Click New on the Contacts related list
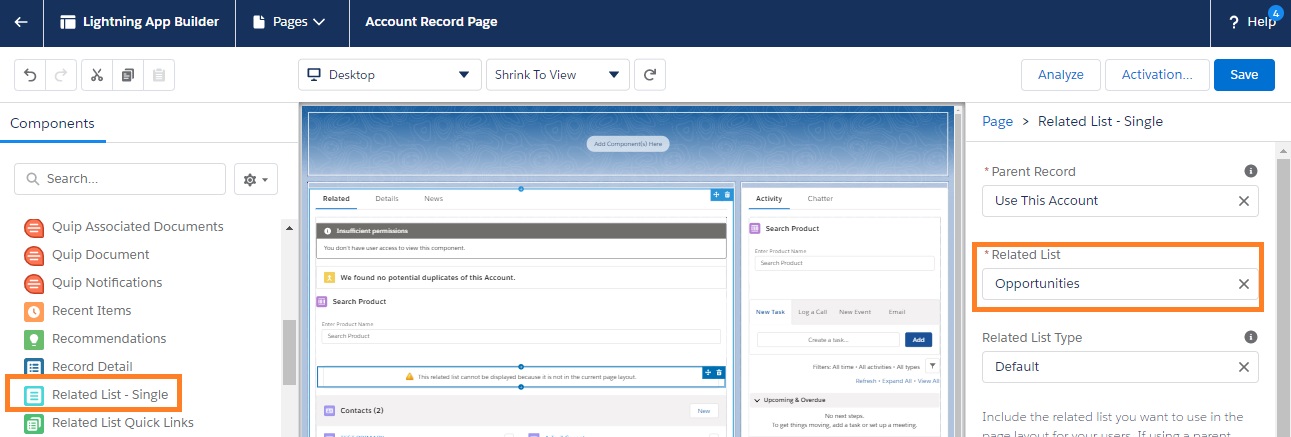 (704, 410)
